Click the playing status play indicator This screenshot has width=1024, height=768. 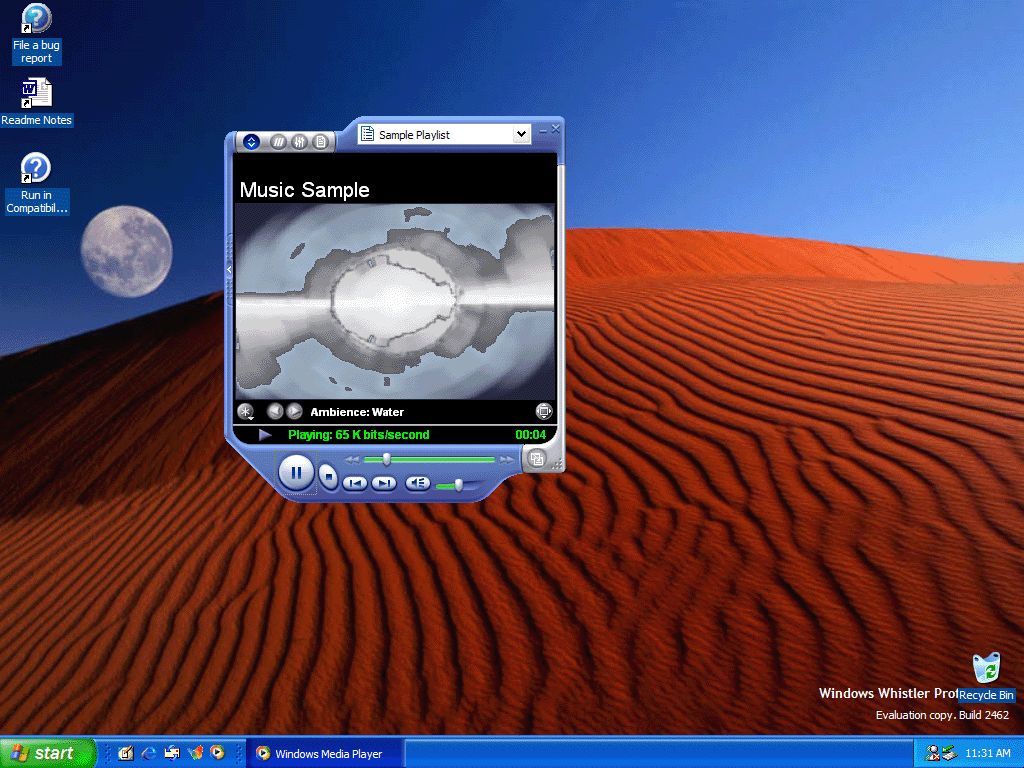264,435
